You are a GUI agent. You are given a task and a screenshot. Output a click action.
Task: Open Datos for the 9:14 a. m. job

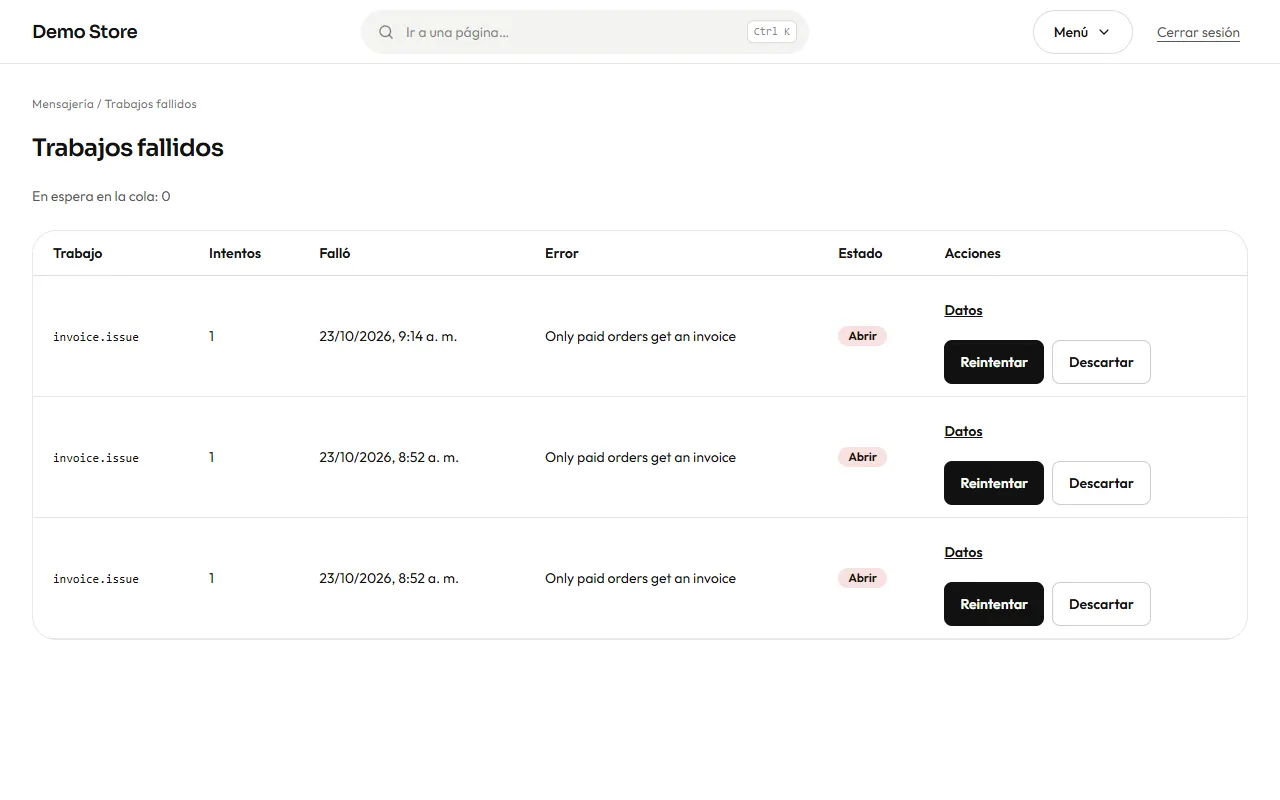[963, 310]
